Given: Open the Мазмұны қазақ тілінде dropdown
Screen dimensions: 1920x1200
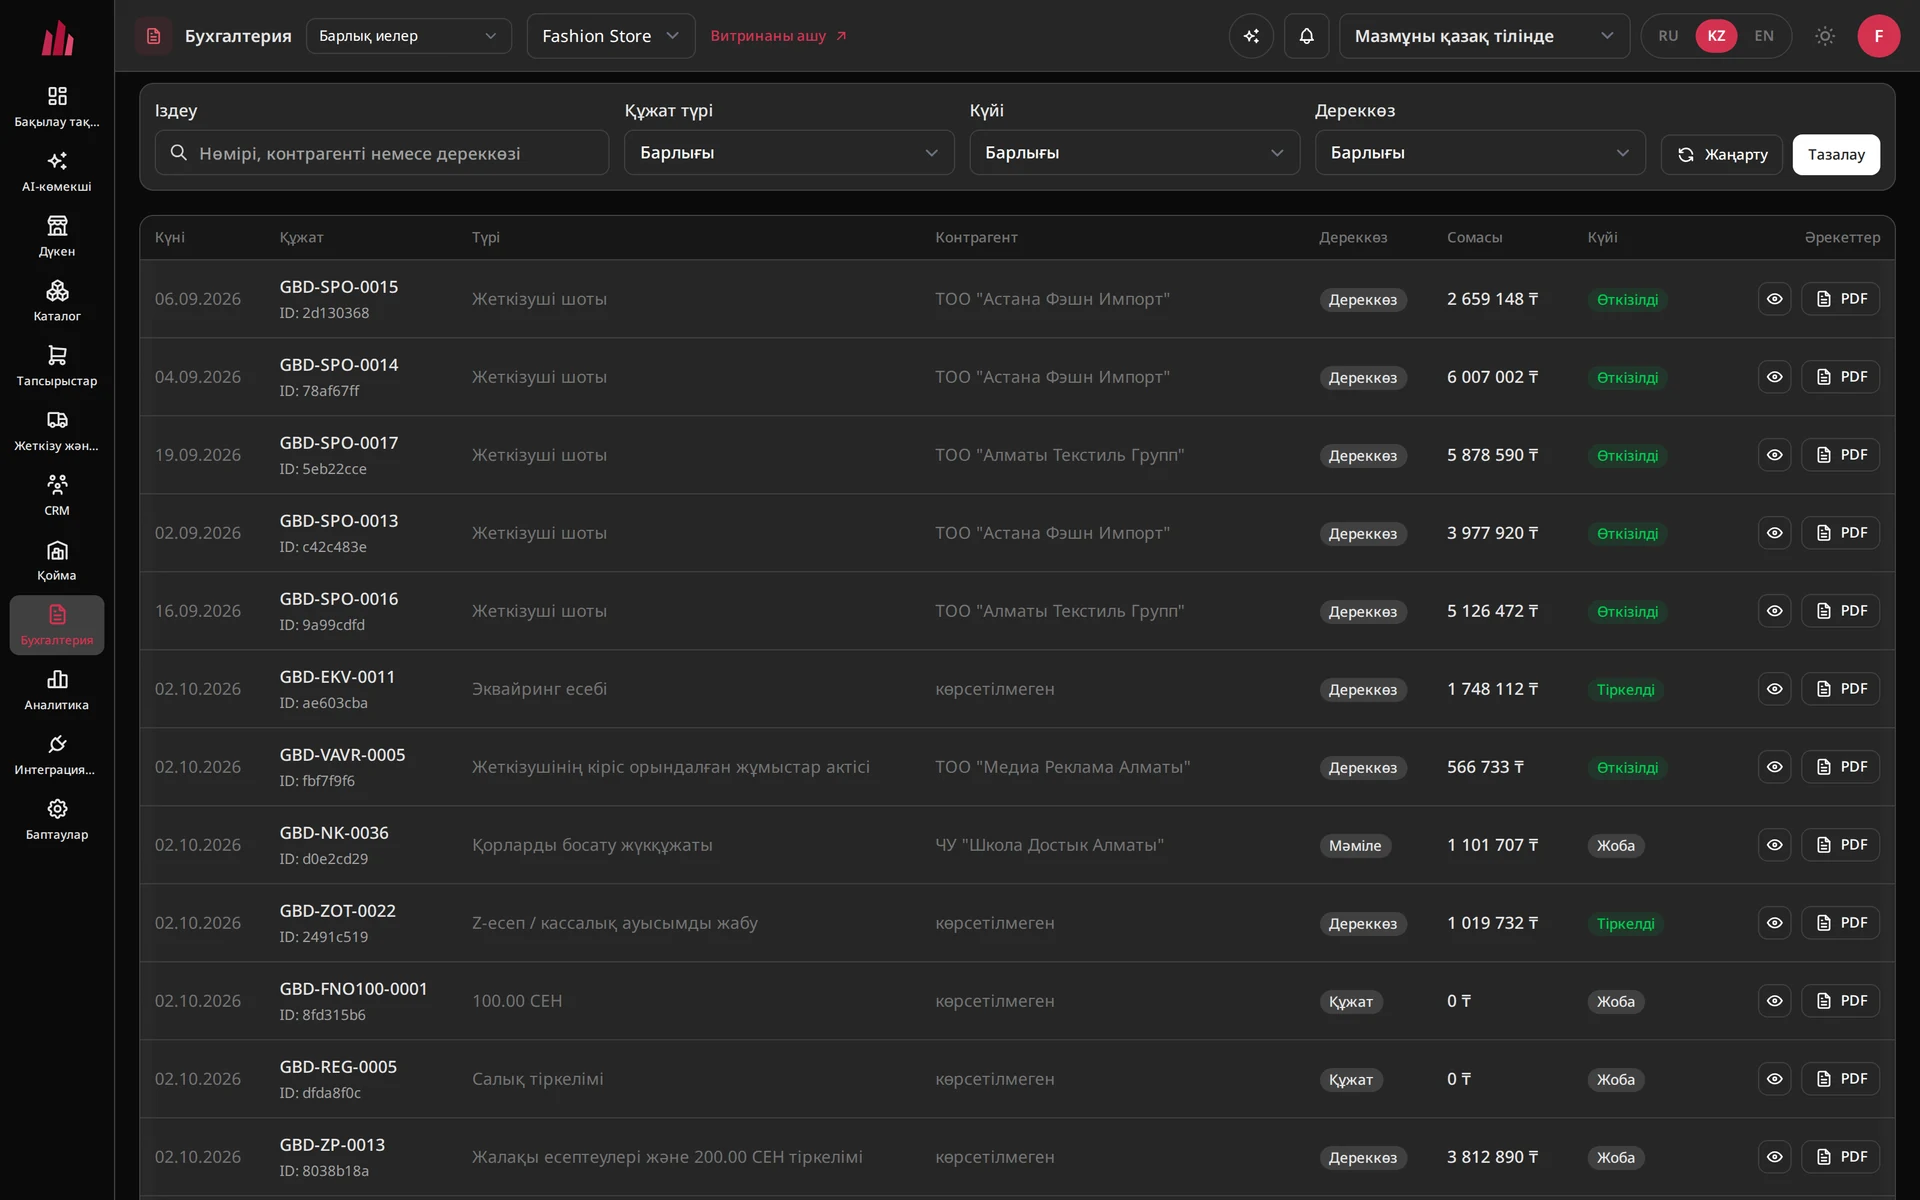Looking at the screenshot, I should [x=1484, y=36].
